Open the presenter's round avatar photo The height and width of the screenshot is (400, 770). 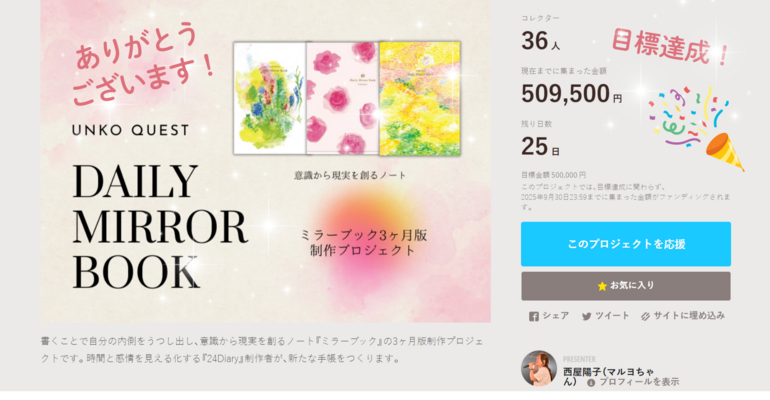539,369
